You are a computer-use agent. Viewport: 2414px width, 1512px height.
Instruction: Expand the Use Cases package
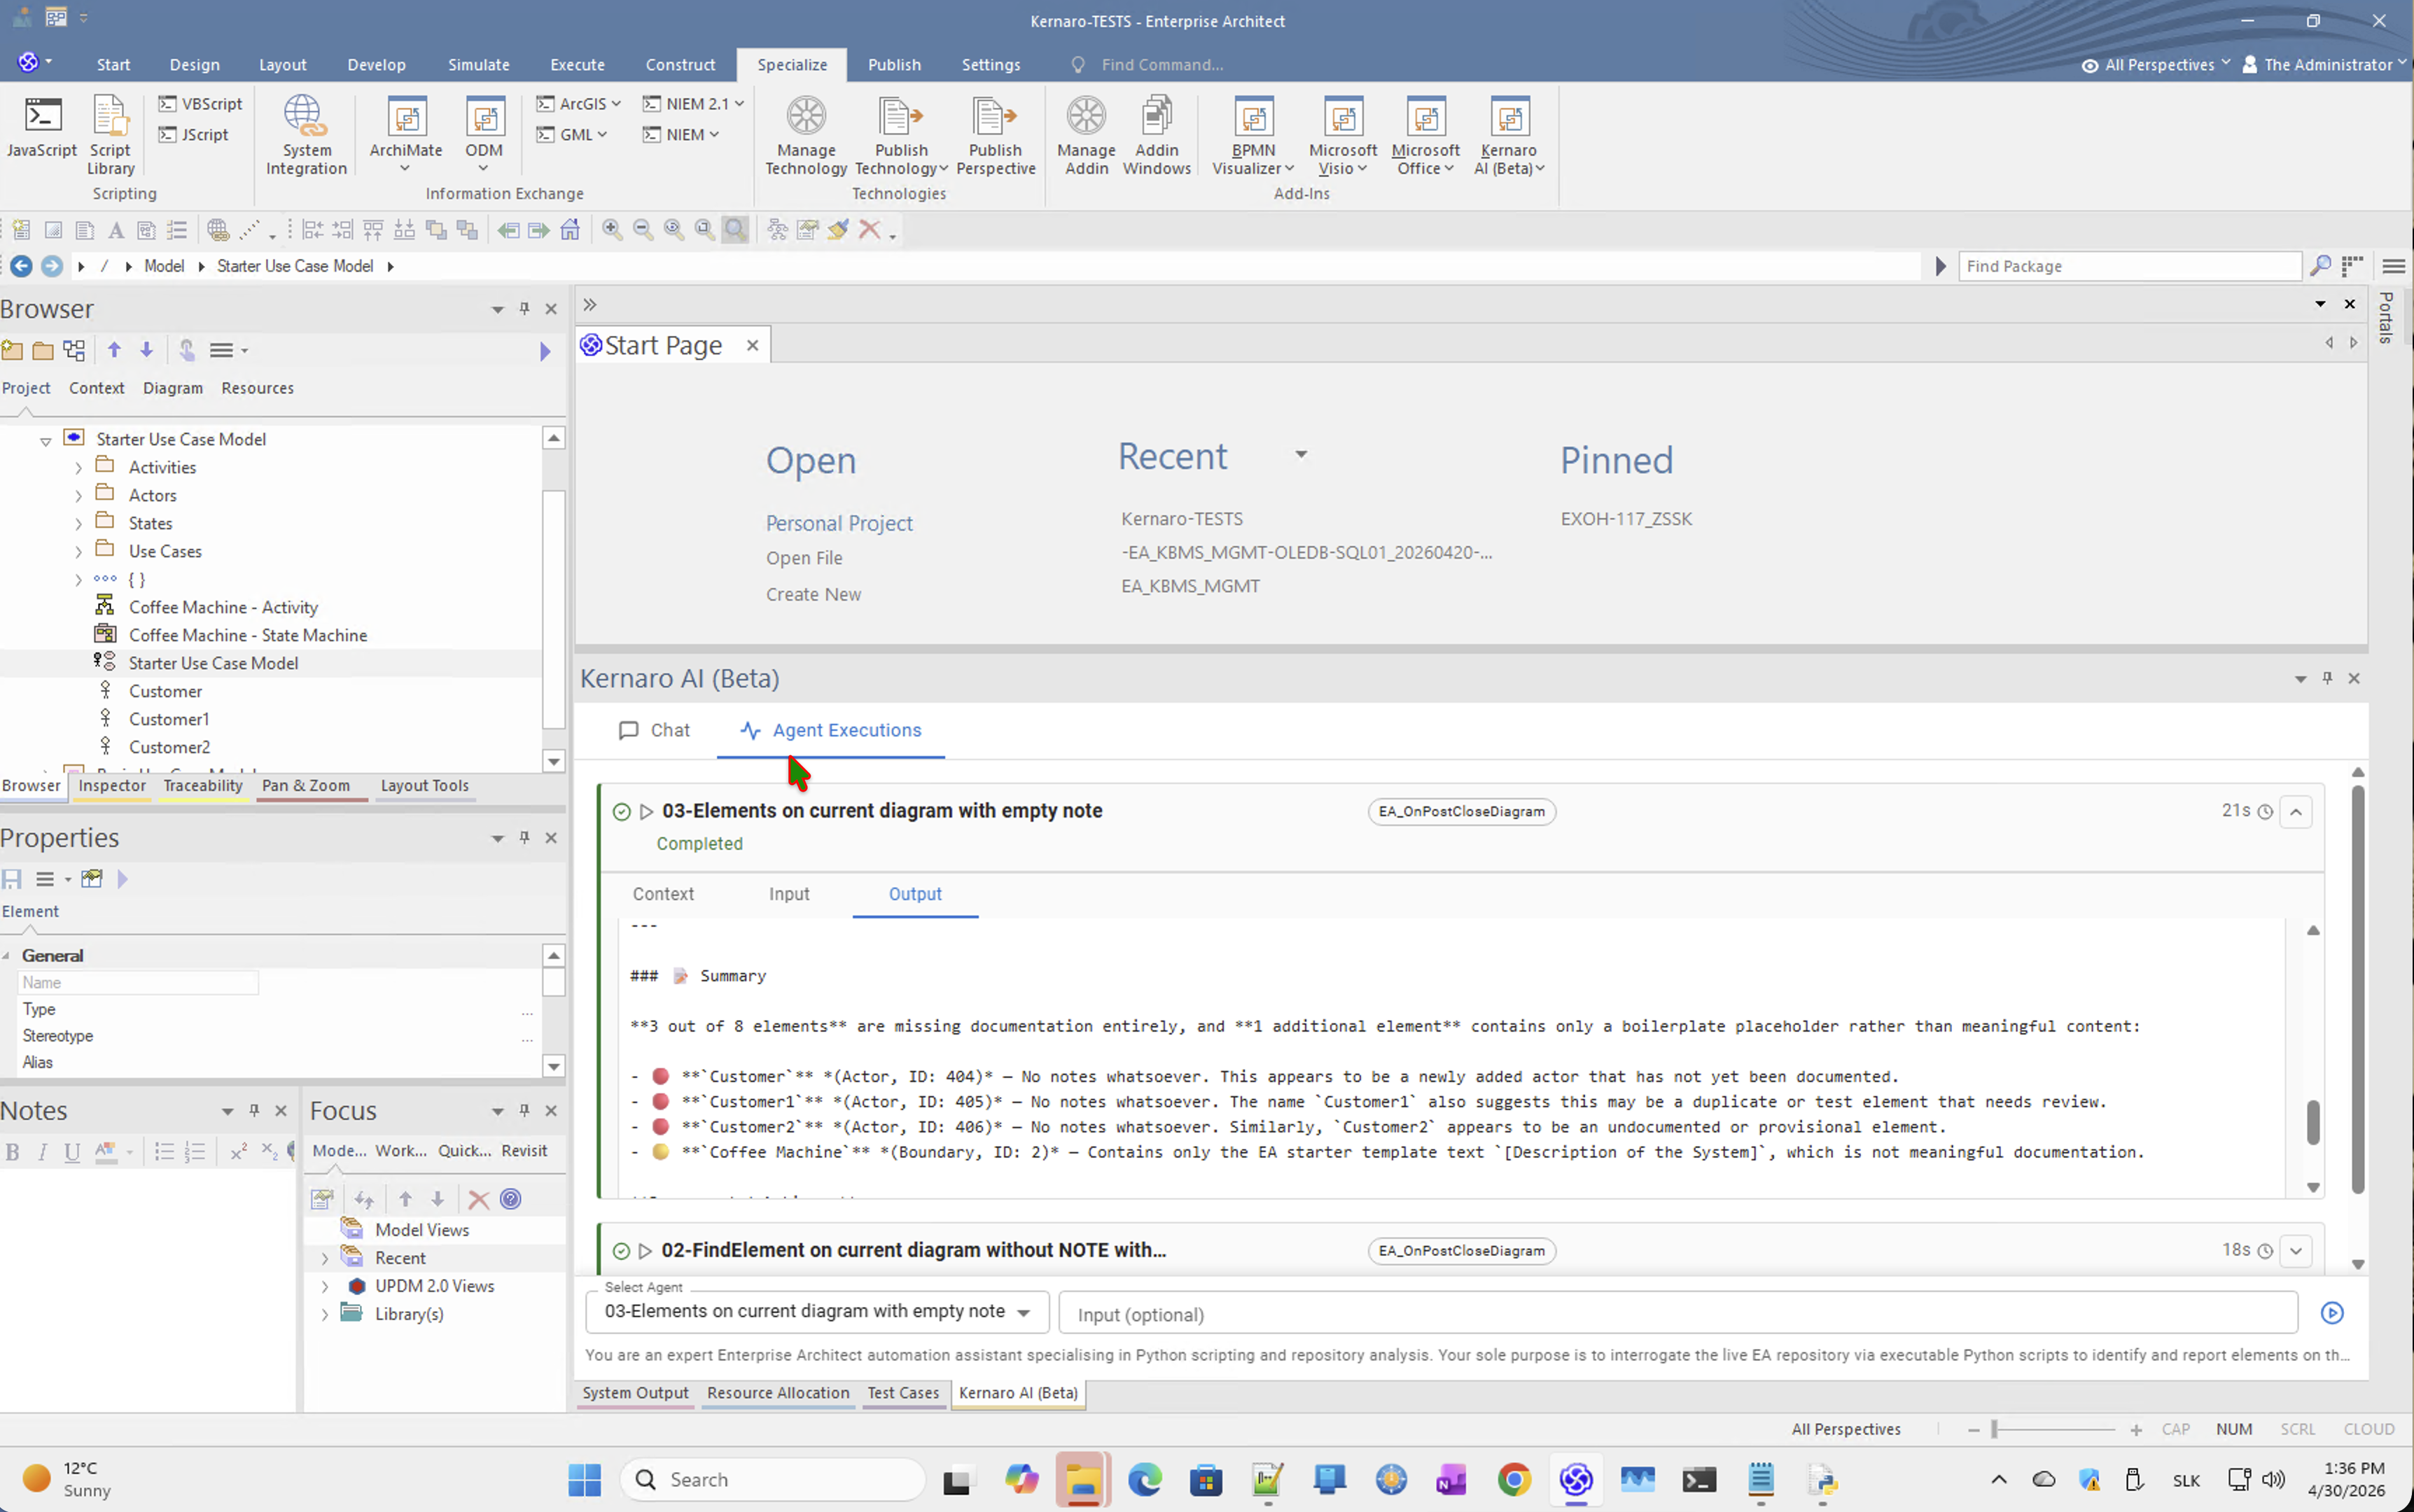pyautogui.click(x=79, y=552)
